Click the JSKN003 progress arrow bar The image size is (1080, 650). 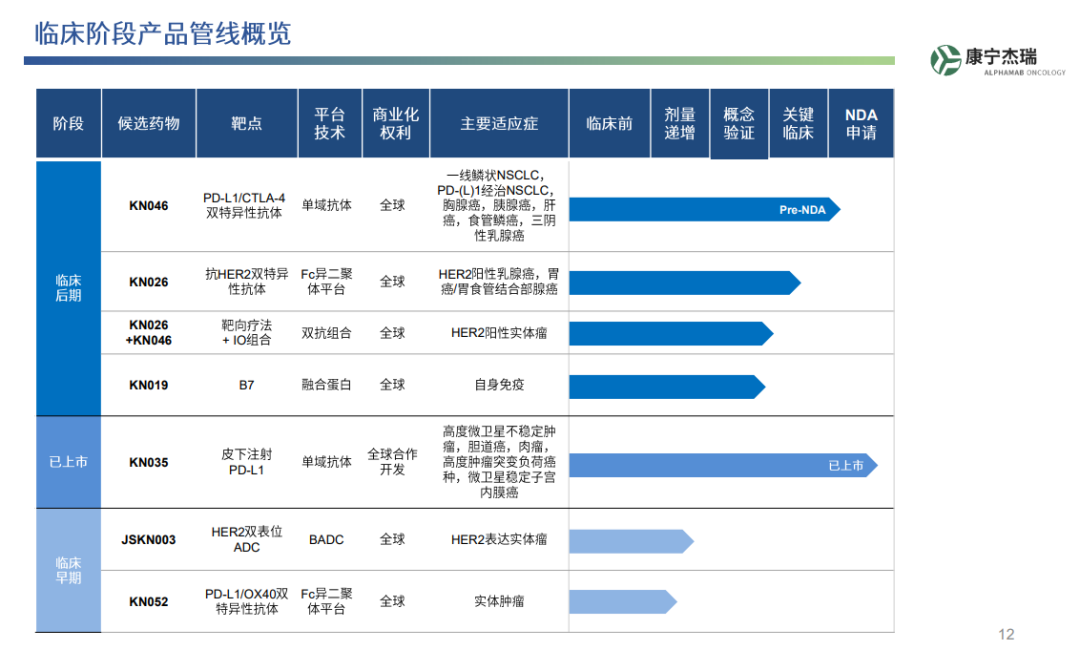pos(632,541)
